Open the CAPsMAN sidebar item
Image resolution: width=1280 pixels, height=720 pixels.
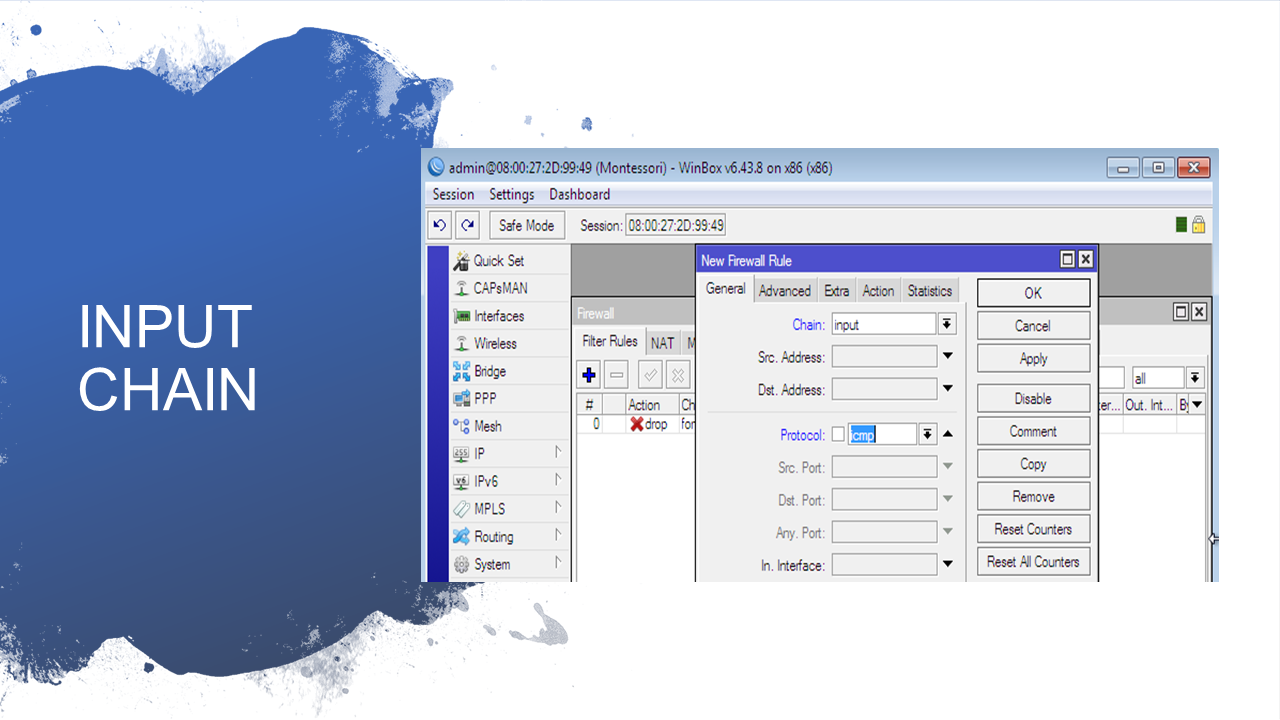pyautogui.click(x=500, y=288)
